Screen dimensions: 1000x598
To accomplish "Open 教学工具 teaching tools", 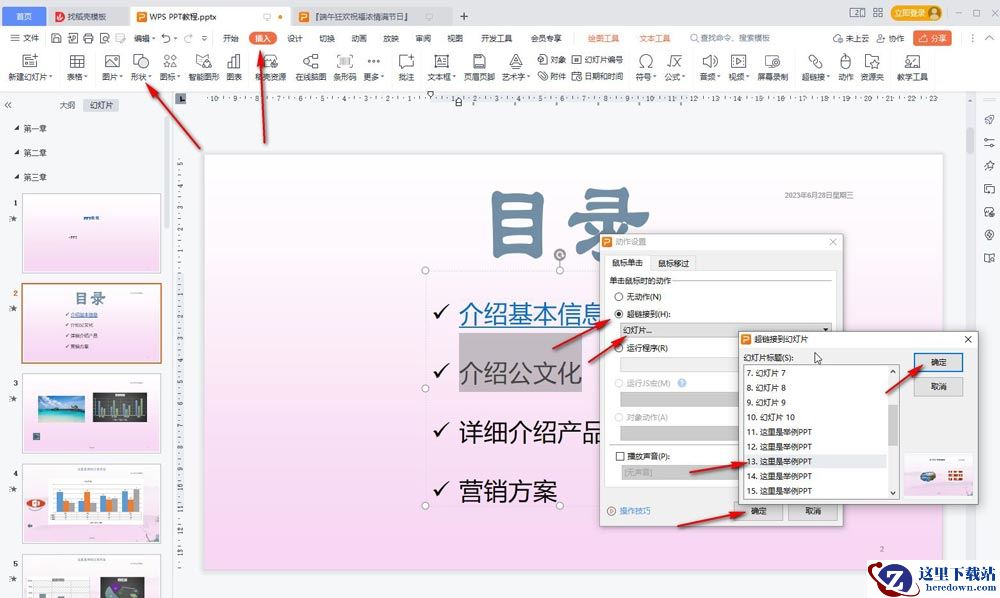I will click(x=912, y=67).
